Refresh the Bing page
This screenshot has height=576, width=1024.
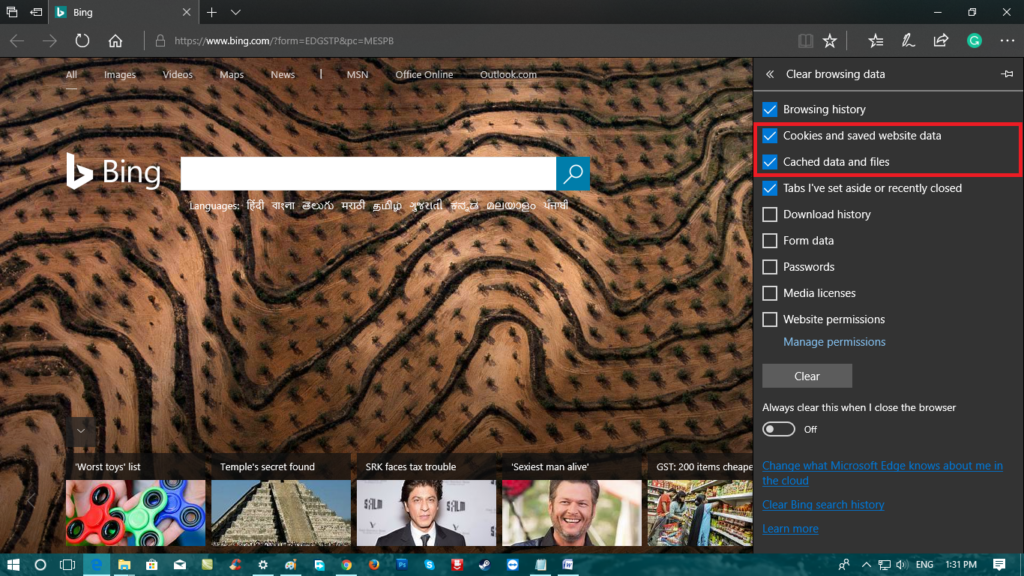coord(82,40)
